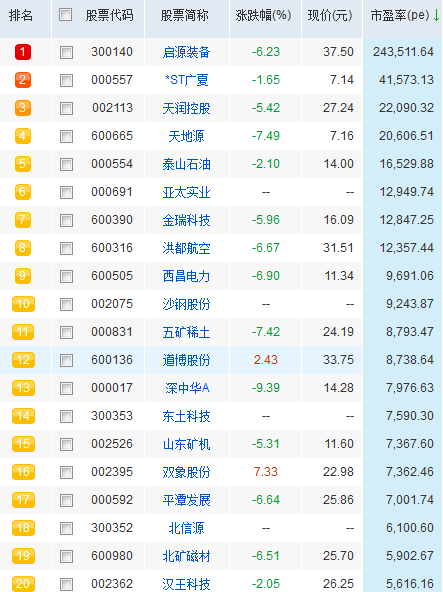Viewport: 443px width, 592px height.
Task: Open stock link 北信源
Action: pyautogui.click(x=186, y=528)
